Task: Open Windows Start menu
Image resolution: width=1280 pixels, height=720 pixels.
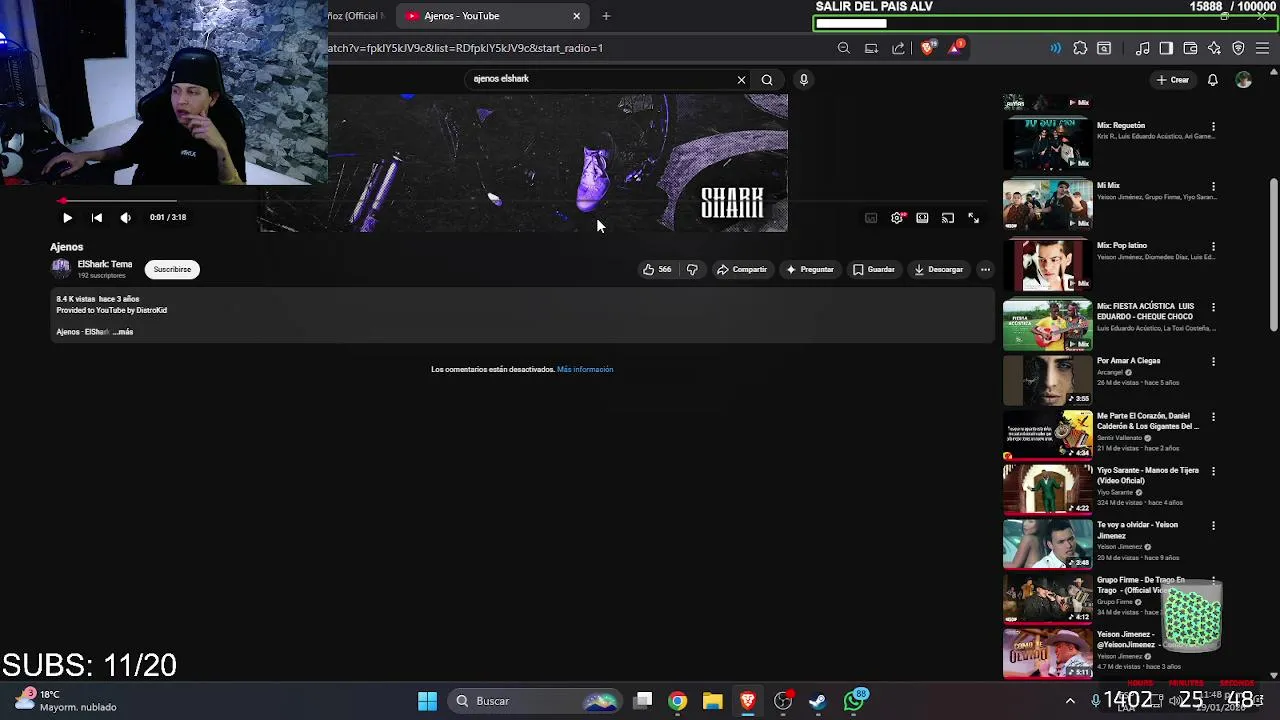Action: coord(427,701)
